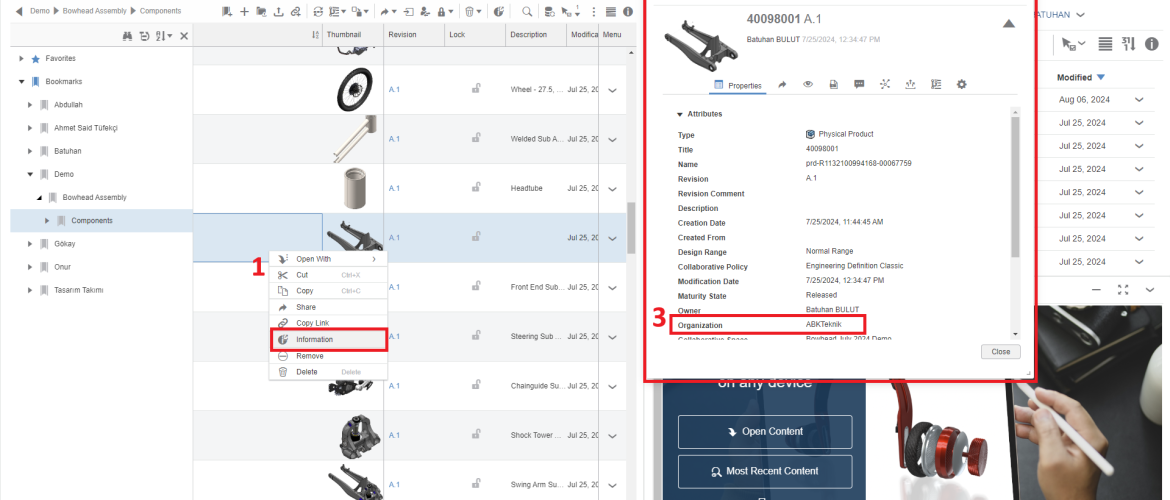Click the eye visibility icon in information panel
1170x500 pixels.
(807, 85)
